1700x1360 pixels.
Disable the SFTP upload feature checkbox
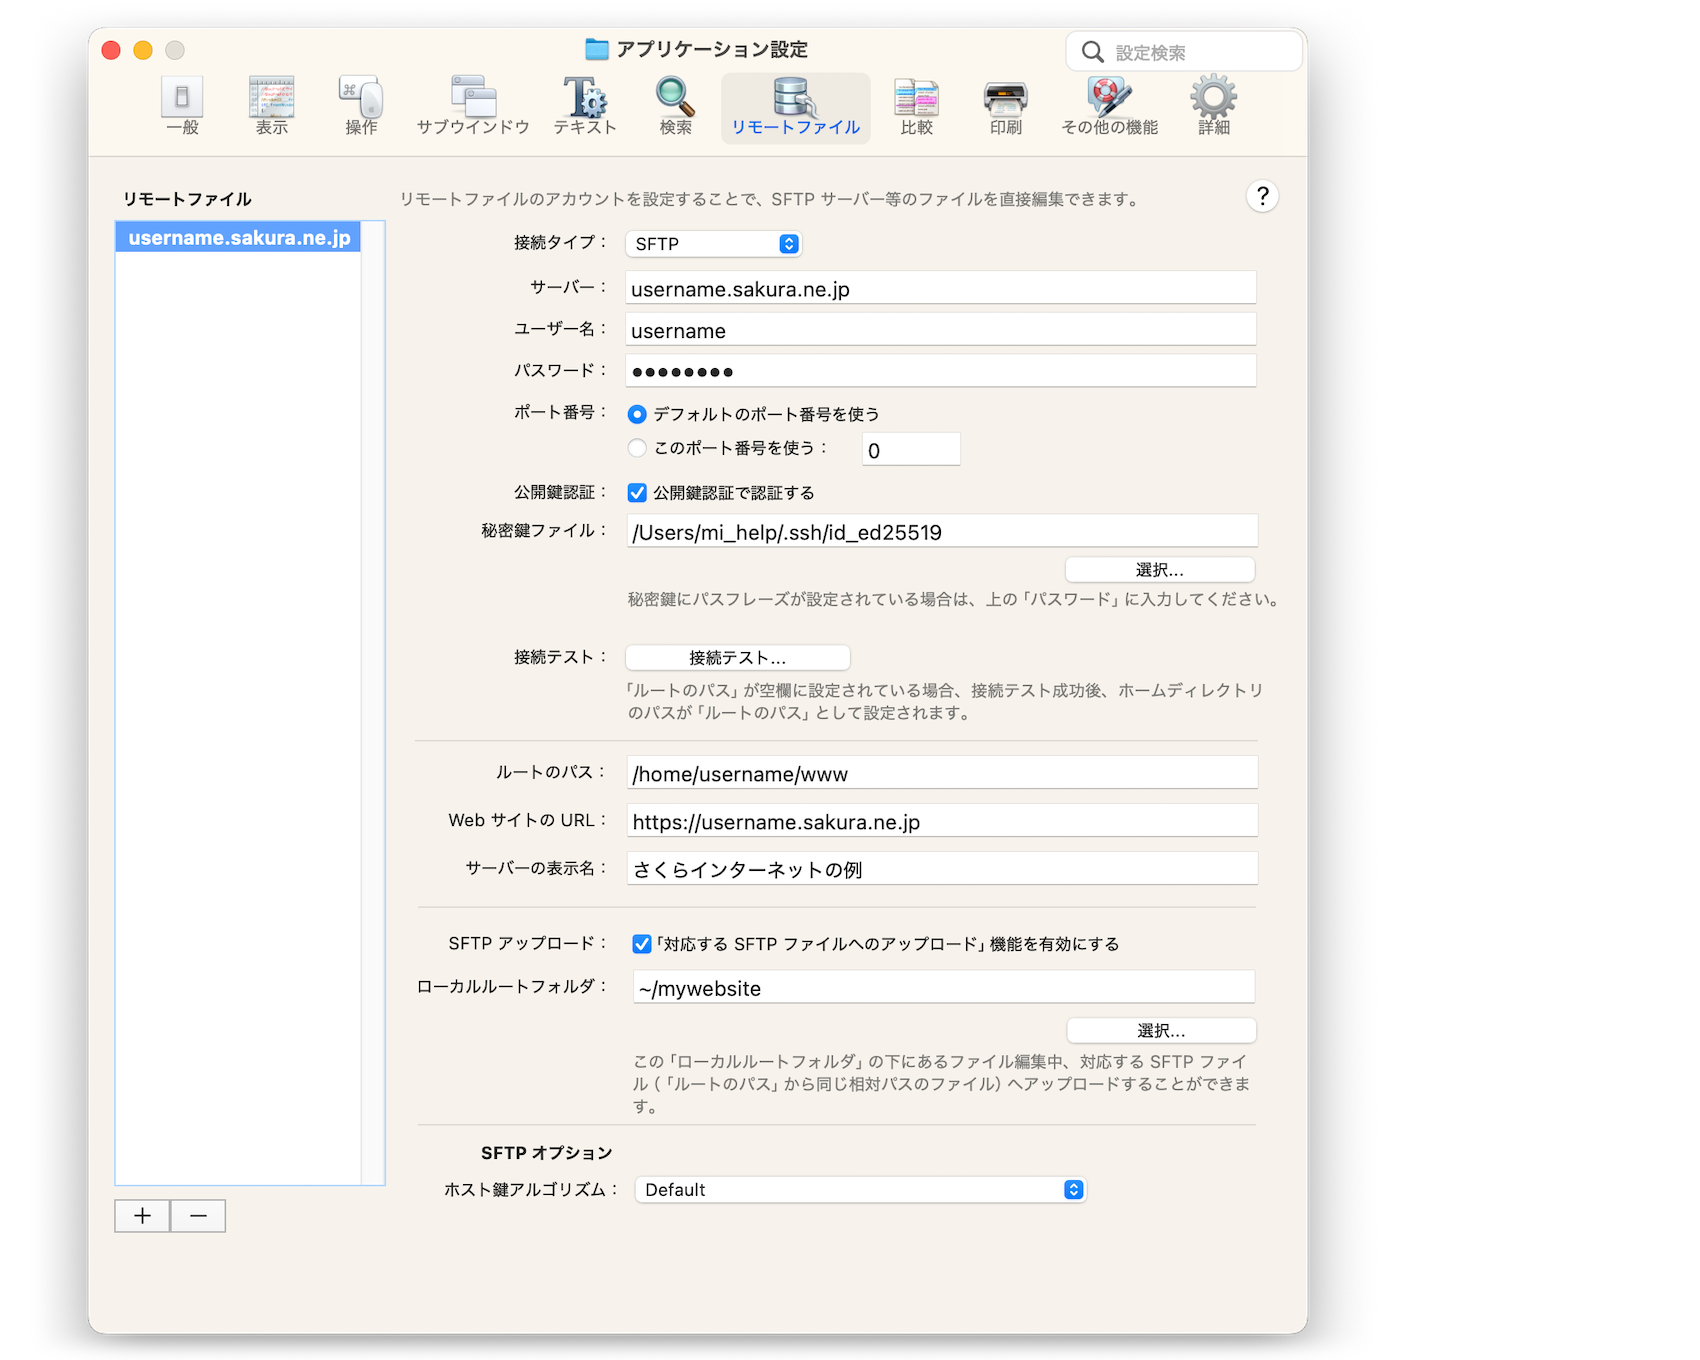point(642,944)
